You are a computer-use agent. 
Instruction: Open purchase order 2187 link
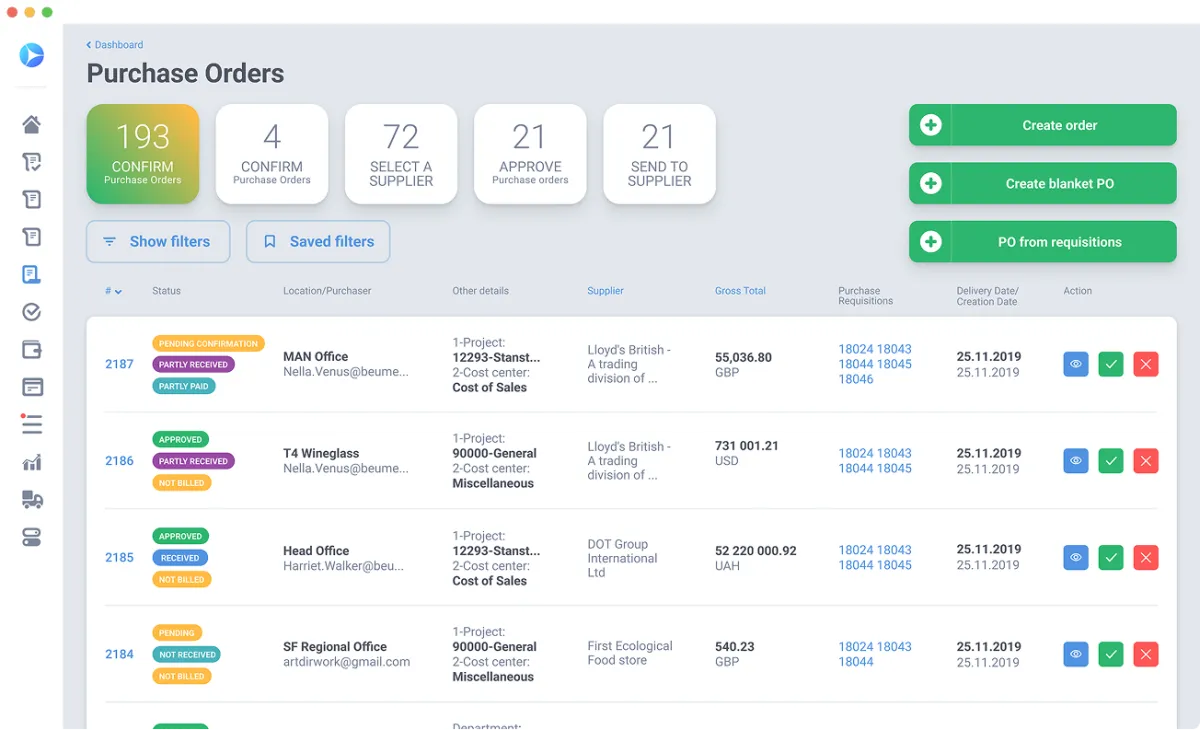click(x=119, y=364)
